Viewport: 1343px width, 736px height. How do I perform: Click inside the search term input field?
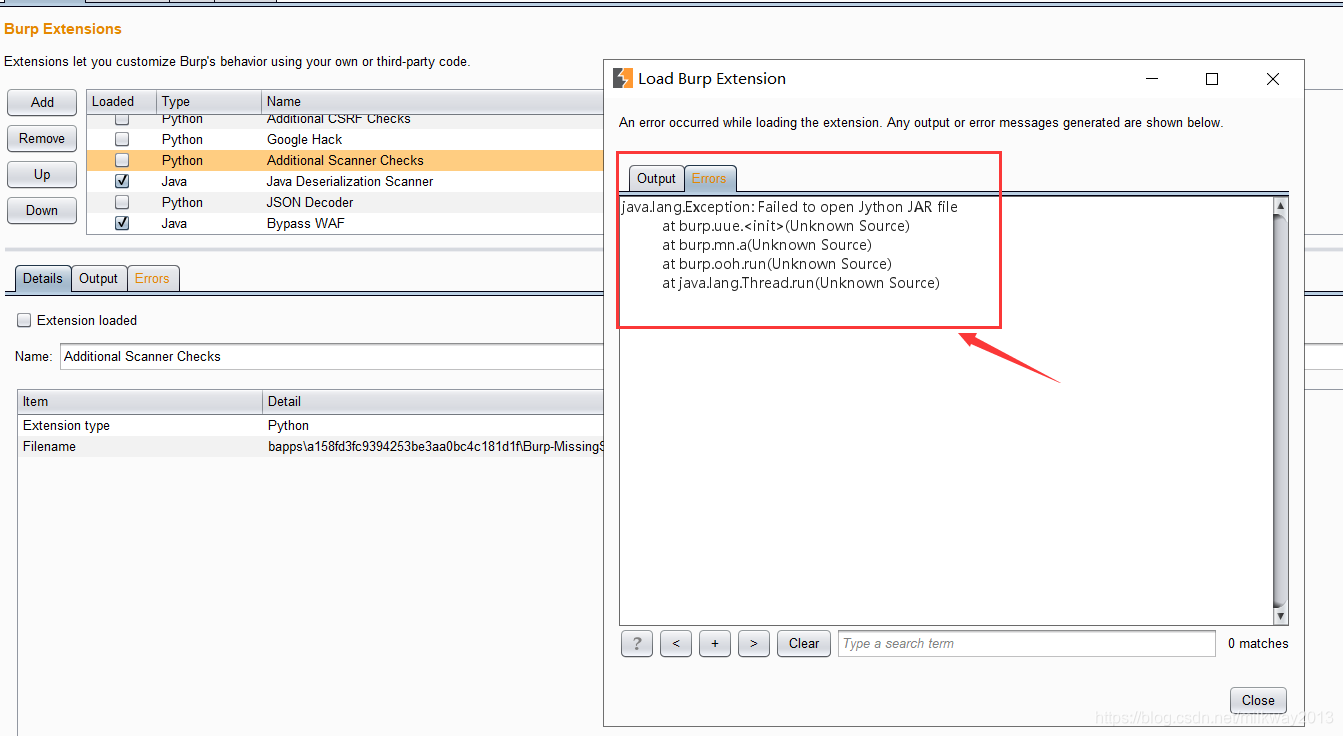(x=1025, y=643)
